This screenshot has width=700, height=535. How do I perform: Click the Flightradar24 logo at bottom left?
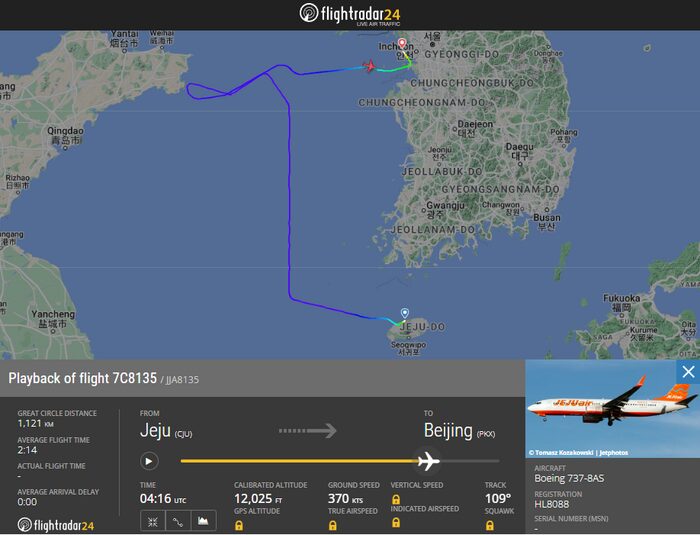tap(56, 525)
